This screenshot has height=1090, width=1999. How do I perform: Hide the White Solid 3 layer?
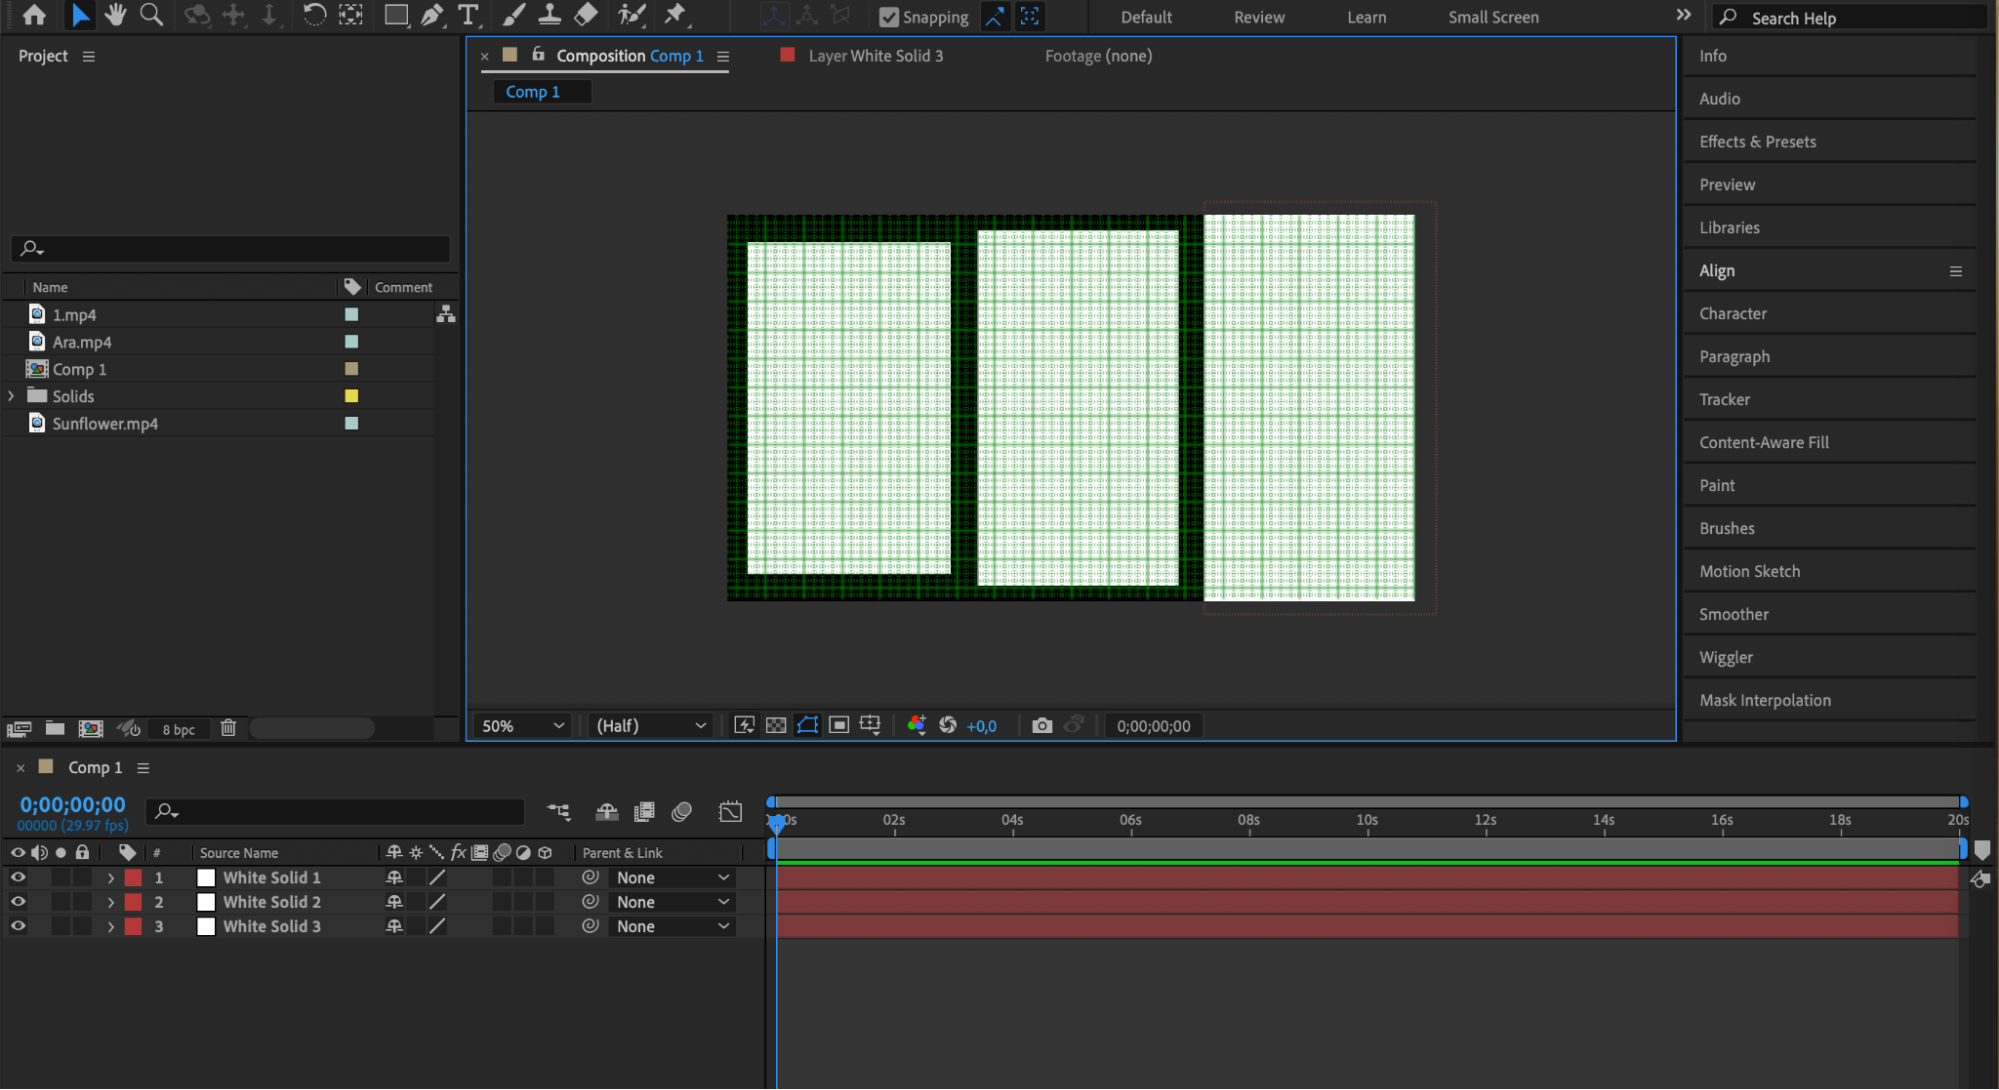(18, 926)
